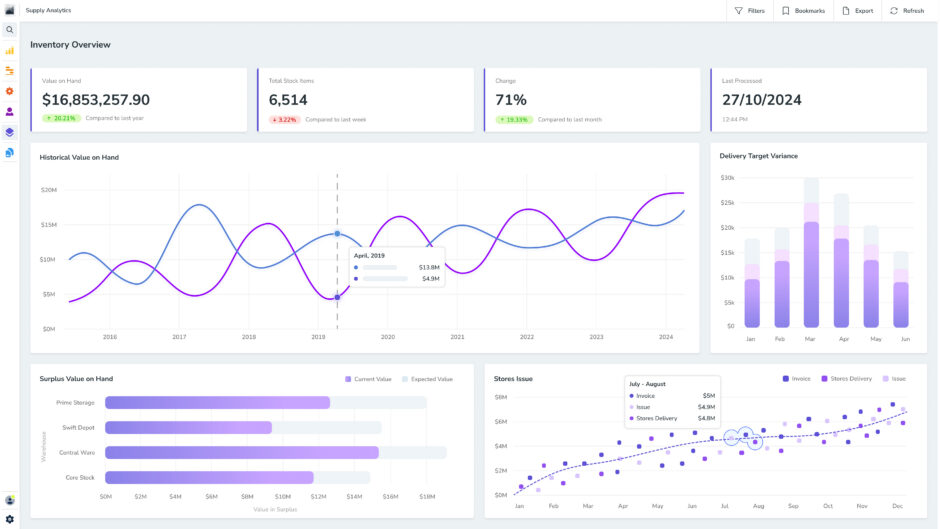Open the purple user icon in the sidebar
Image resolution: width=940 pixels, height=529 pixels.
[10, 112]
